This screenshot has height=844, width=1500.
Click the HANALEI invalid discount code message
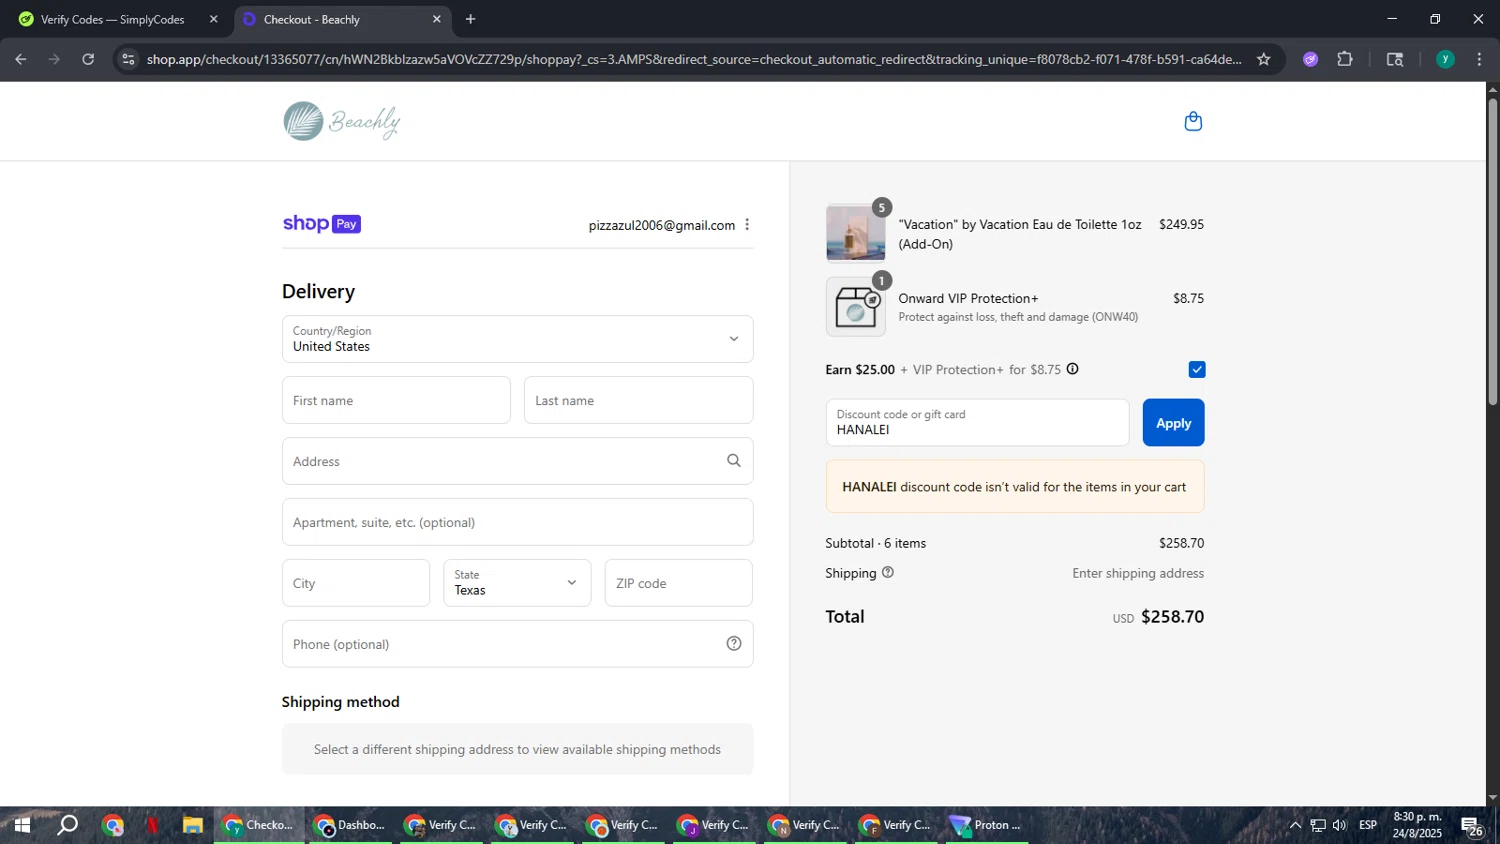[1015, 487]
